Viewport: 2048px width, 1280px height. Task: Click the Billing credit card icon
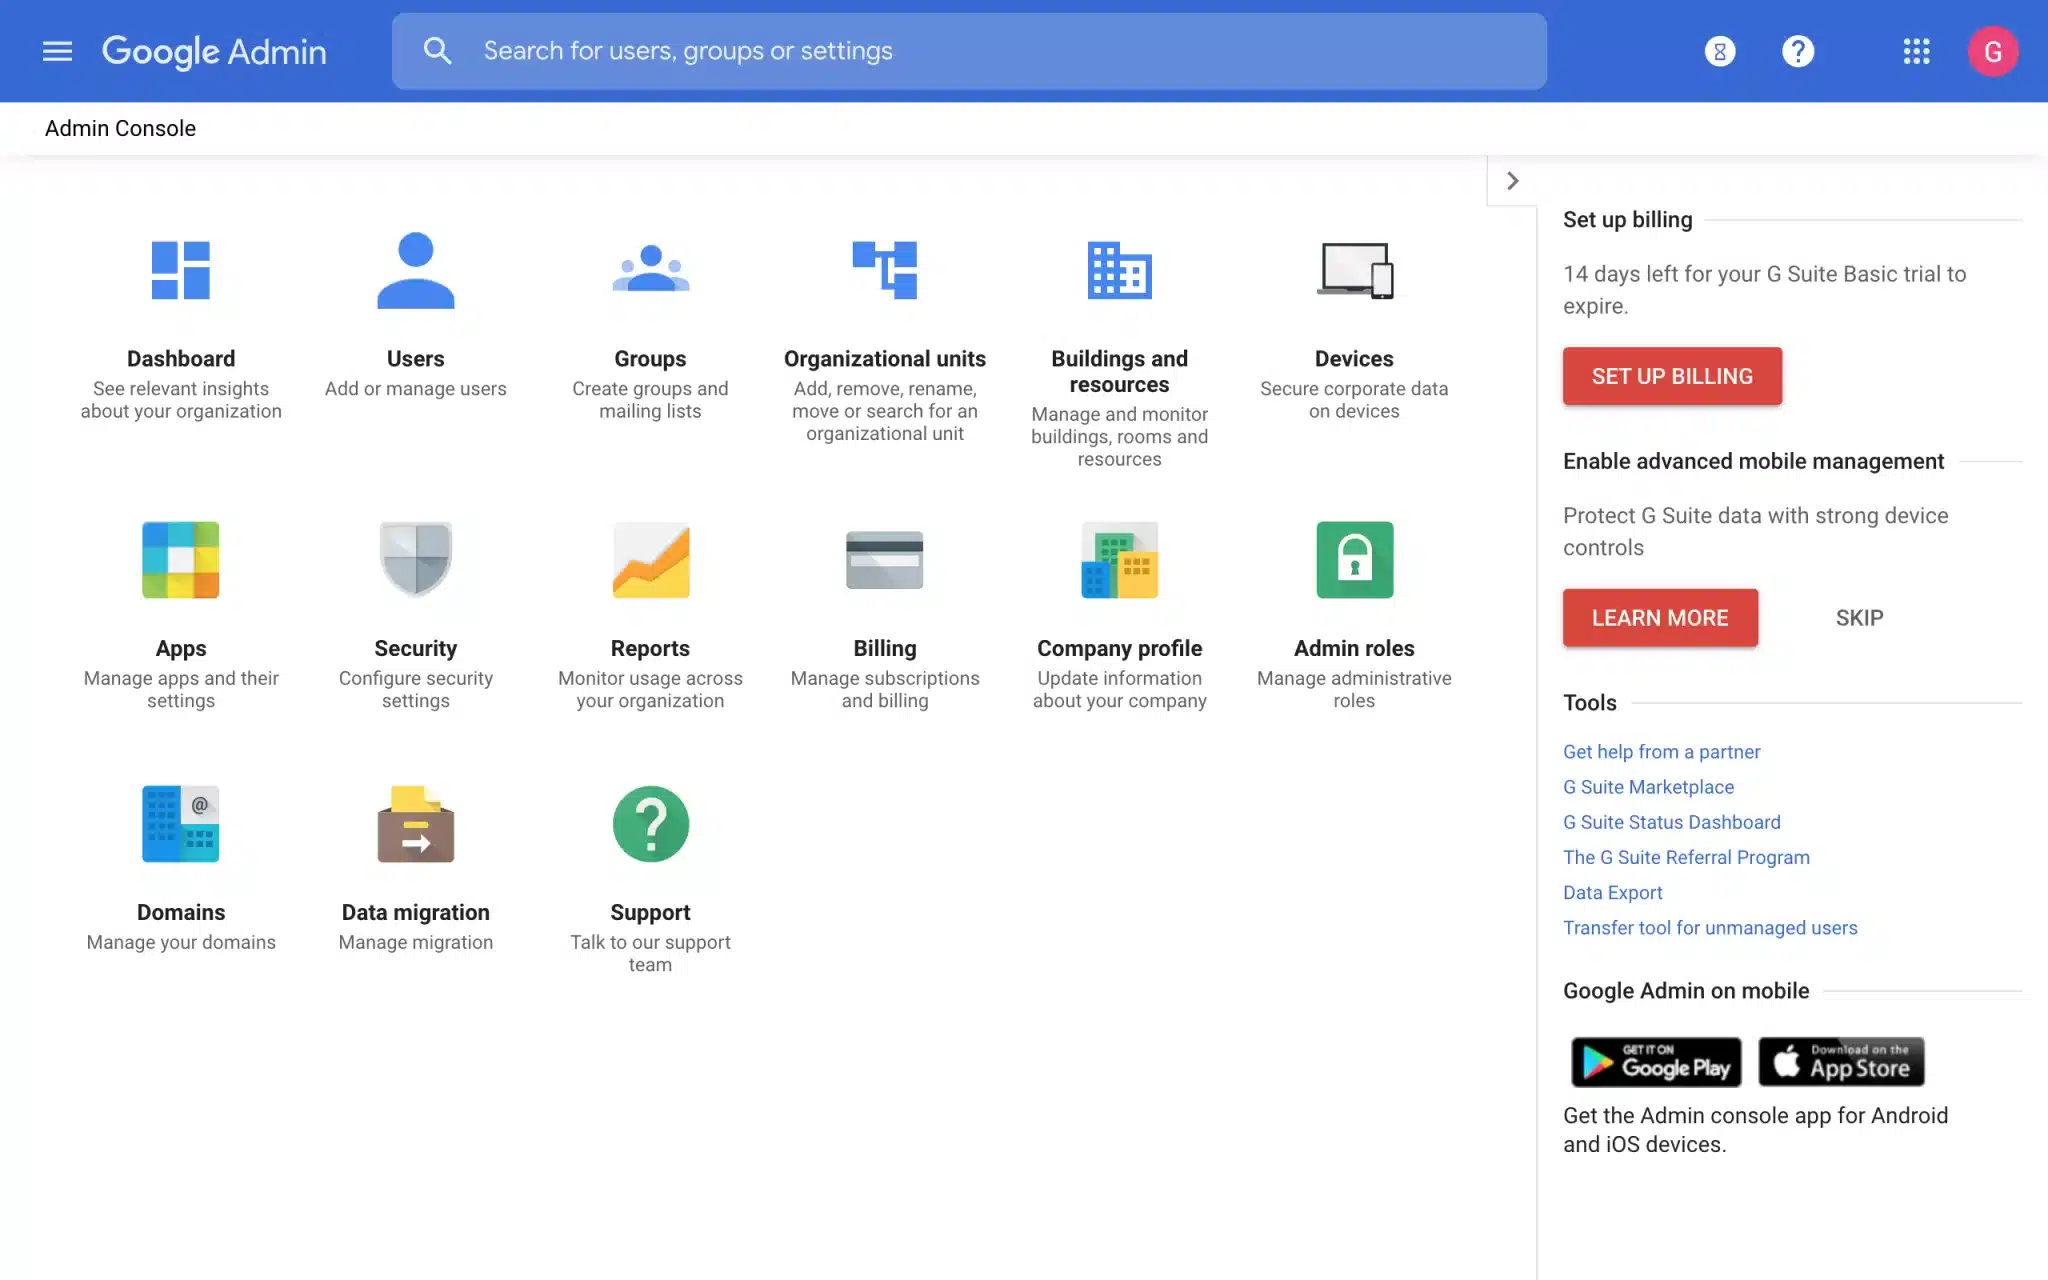tap(885, 559)
